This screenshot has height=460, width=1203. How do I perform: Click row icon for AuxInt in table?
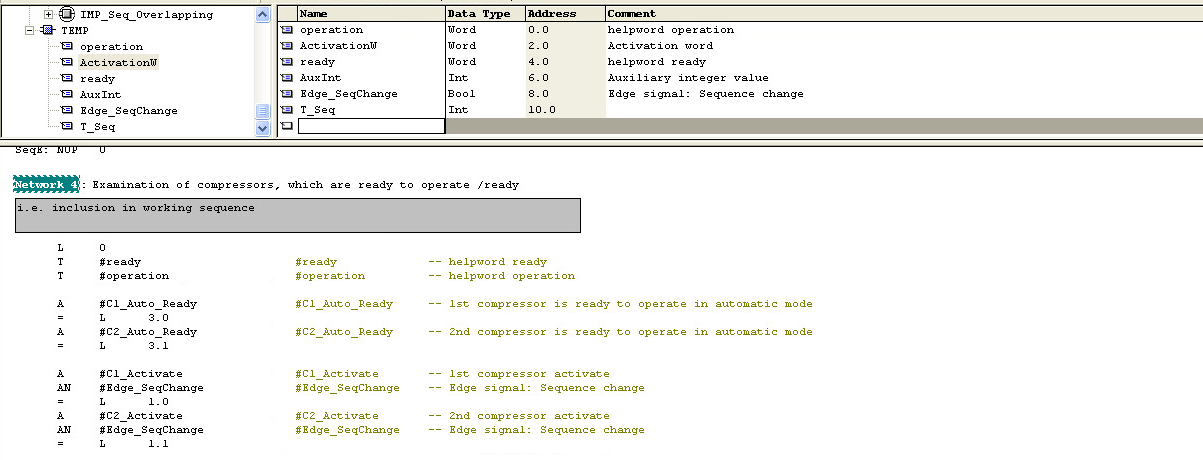tap(286, 78)
